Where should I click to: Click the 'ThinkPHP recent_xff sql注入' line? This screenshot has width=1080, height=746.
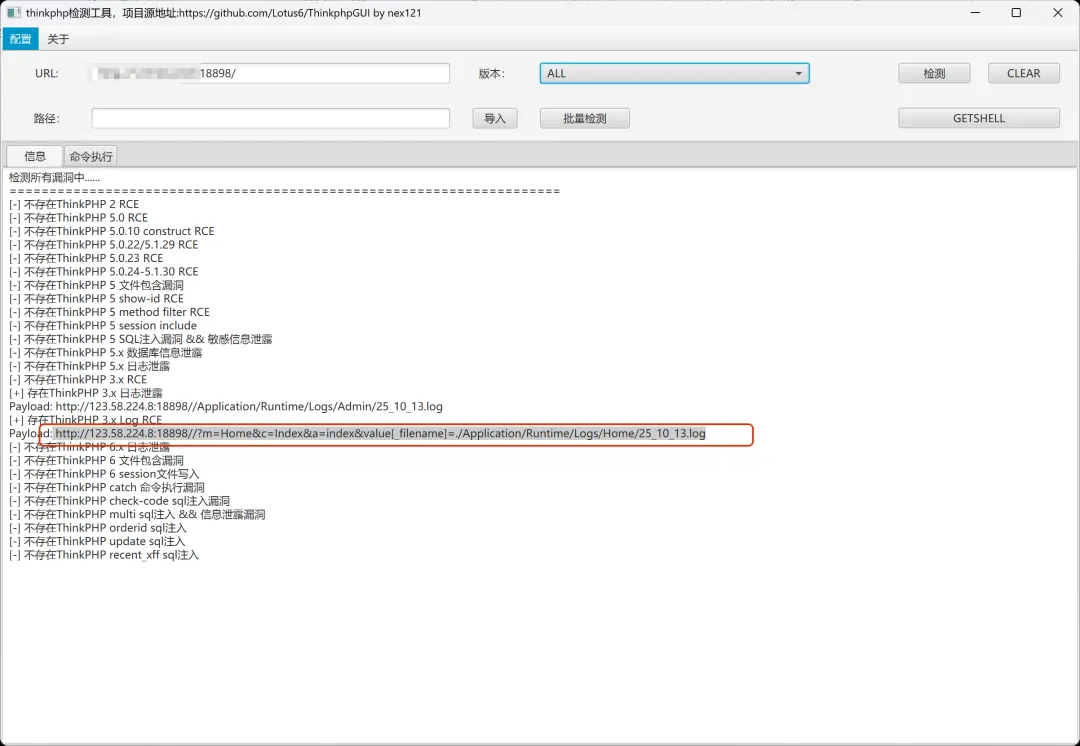[x=104, y=555]
